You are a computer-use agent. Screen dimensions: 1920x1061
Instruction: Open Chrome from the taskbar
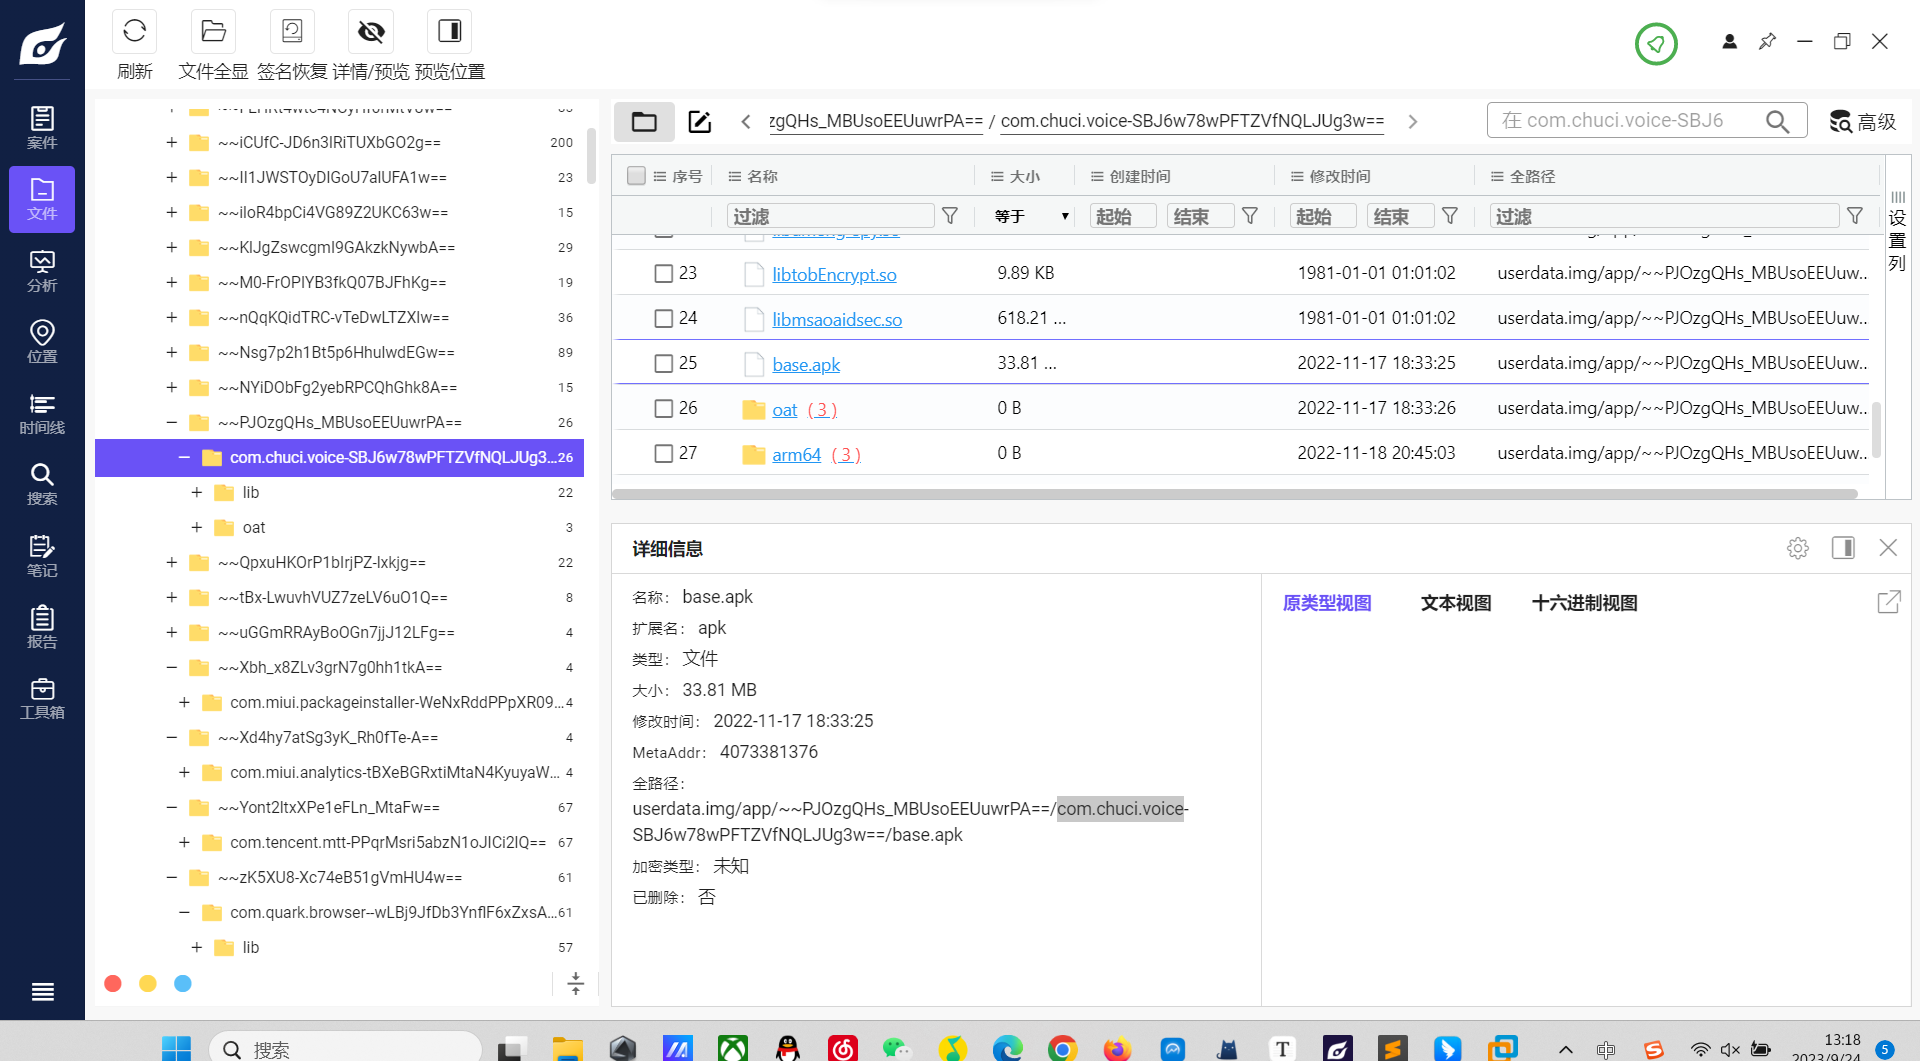tap(1062, 1048)
